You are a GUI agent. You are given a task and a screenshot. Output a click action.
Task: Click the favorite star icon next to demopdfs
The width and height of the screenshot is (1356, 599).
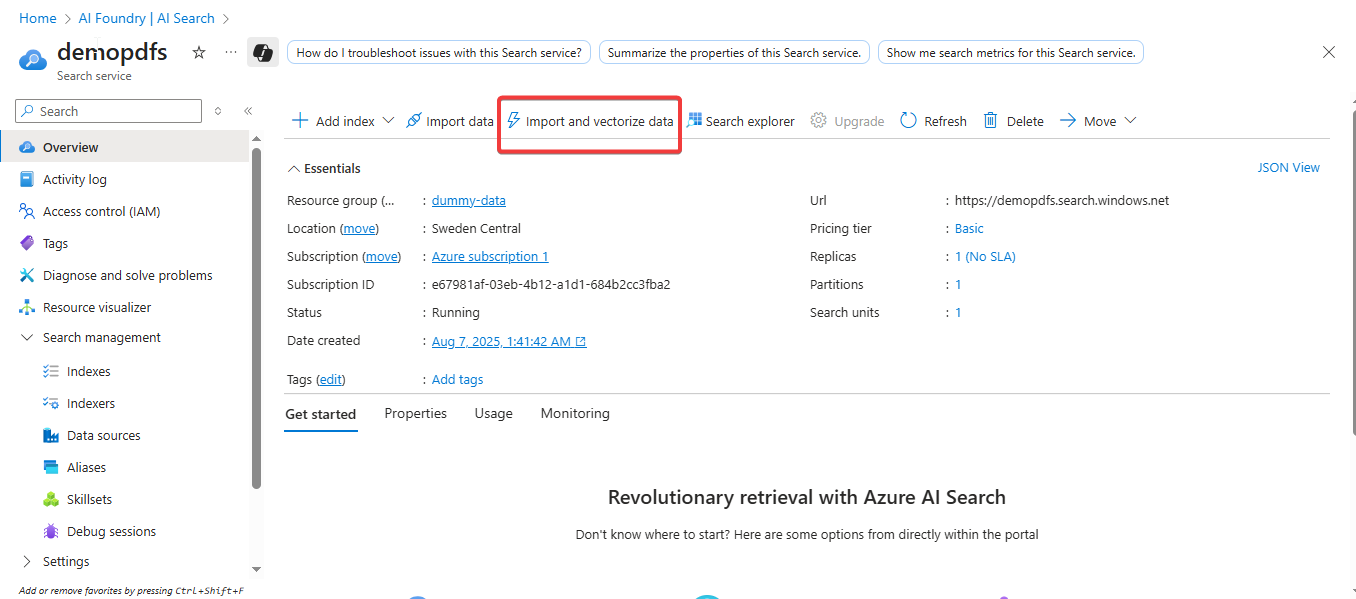coord(199,52)
